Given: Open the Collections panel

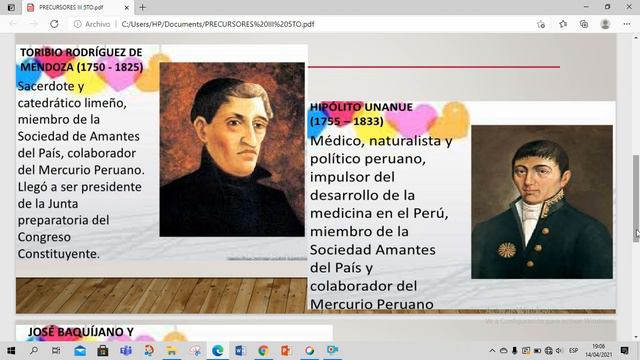Looking at the screenshot, I should pos(584,24).
